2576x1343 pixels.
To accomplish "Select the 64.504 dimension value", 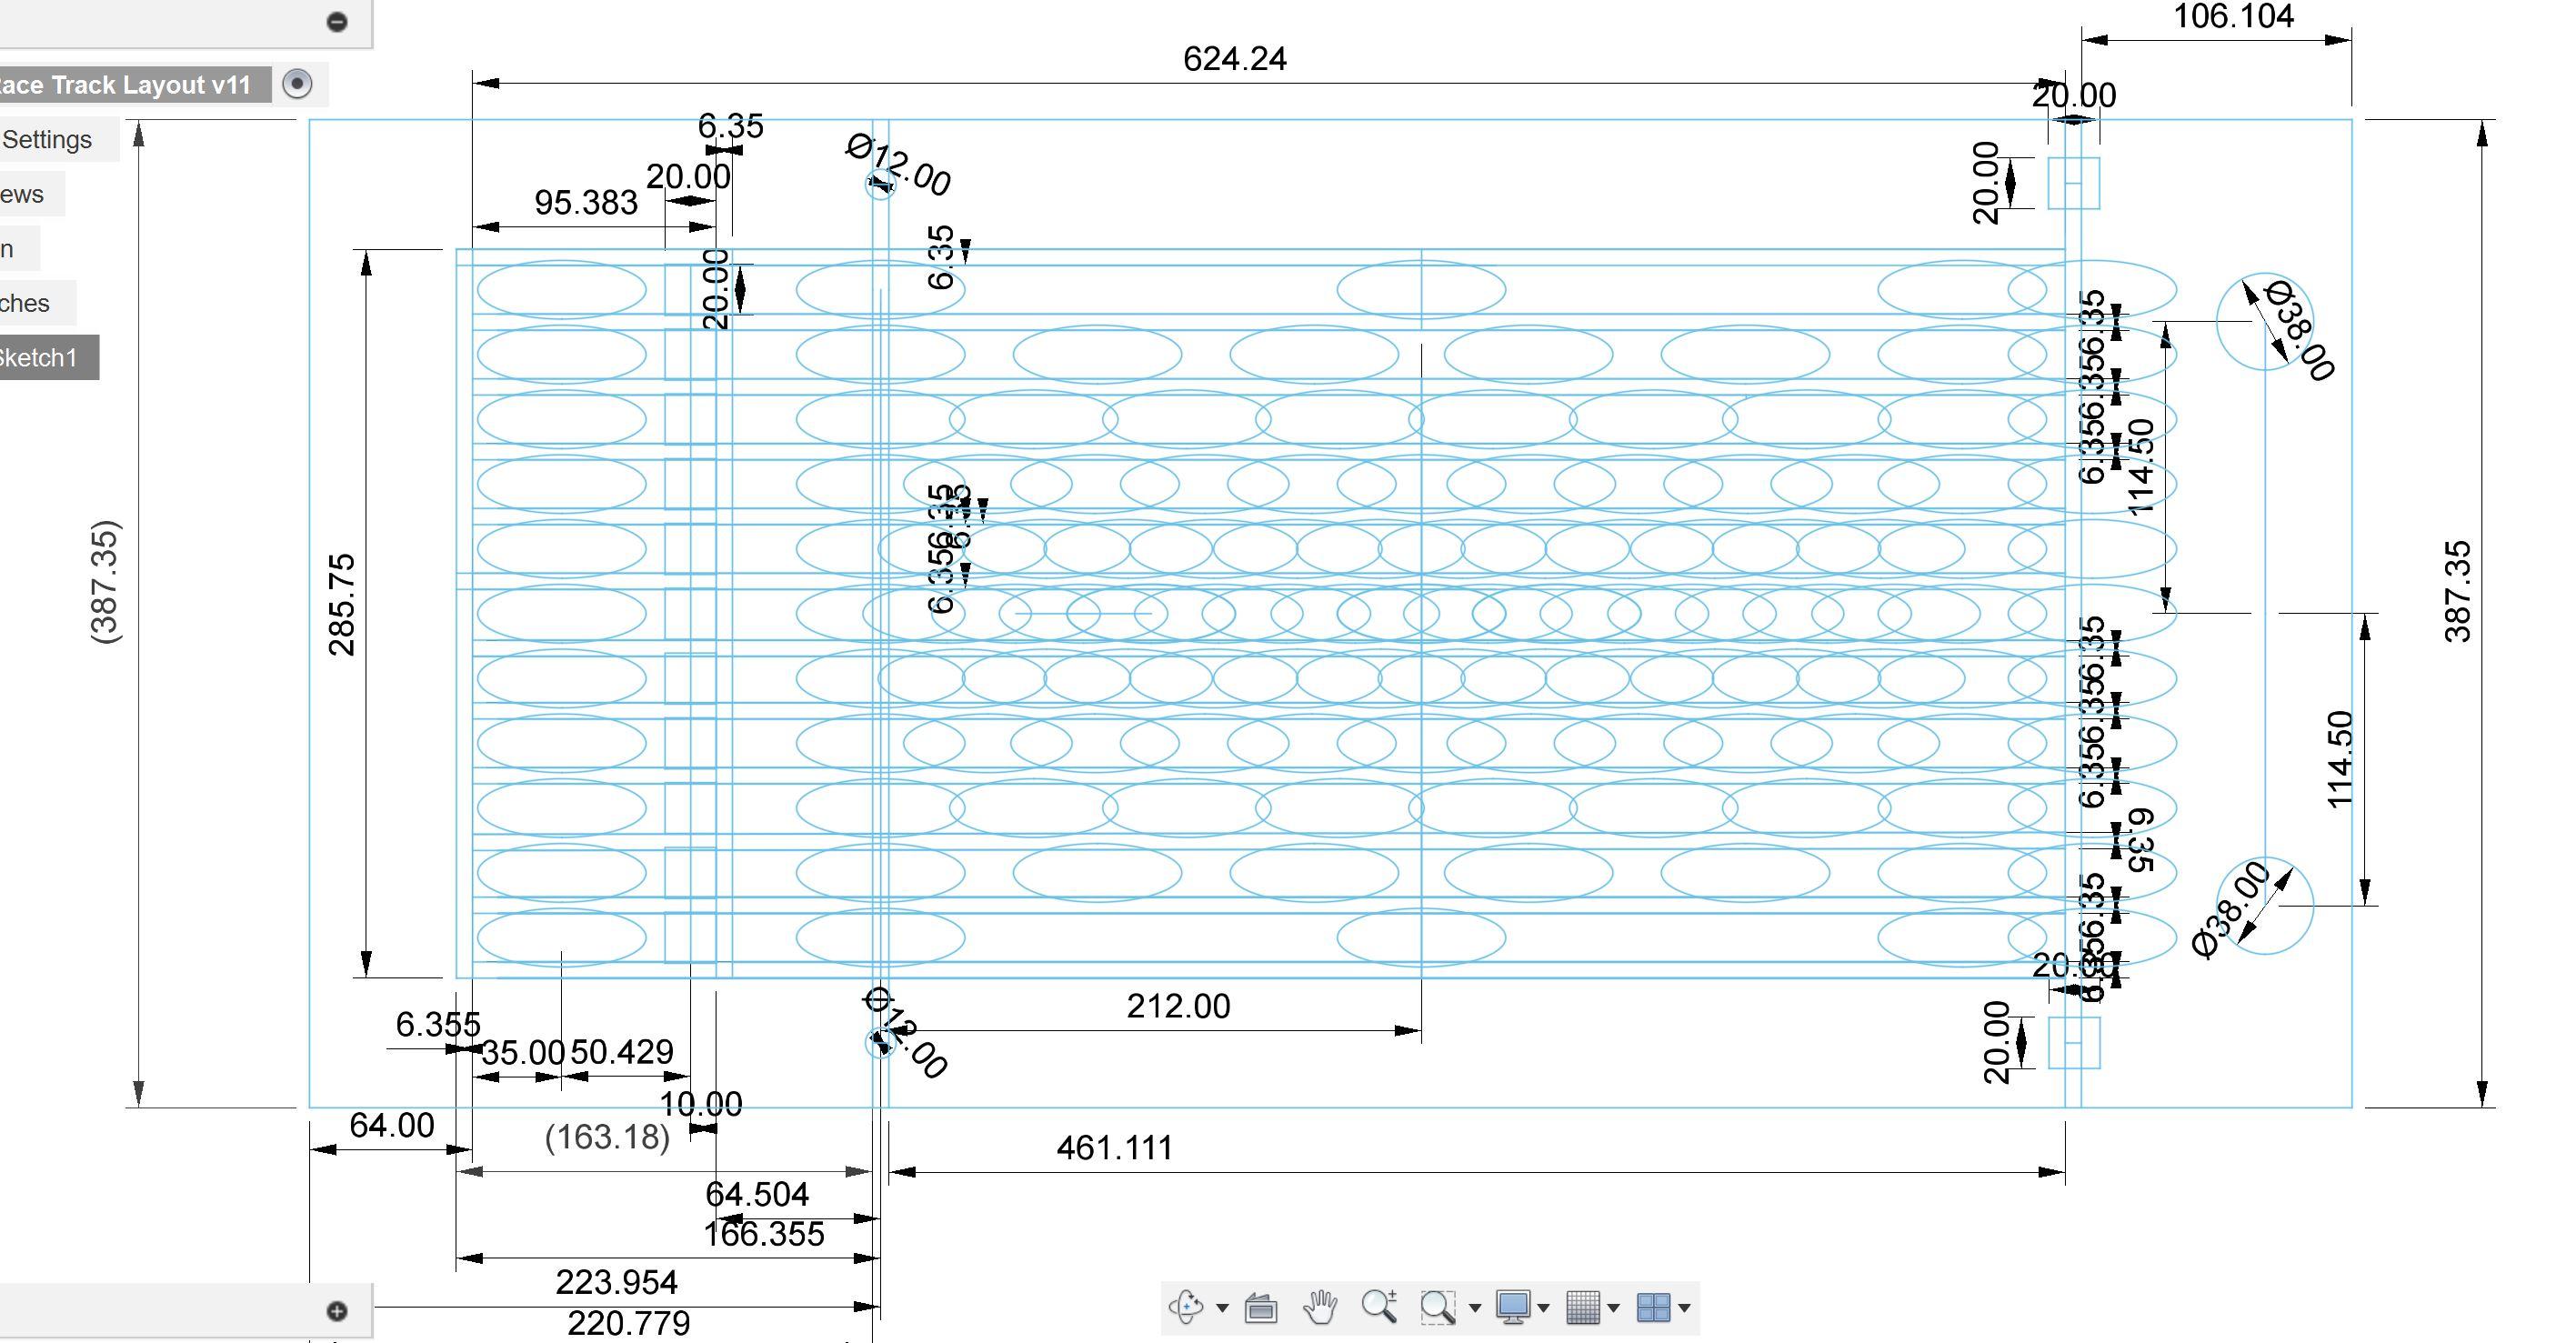I will coord(757,1195).
